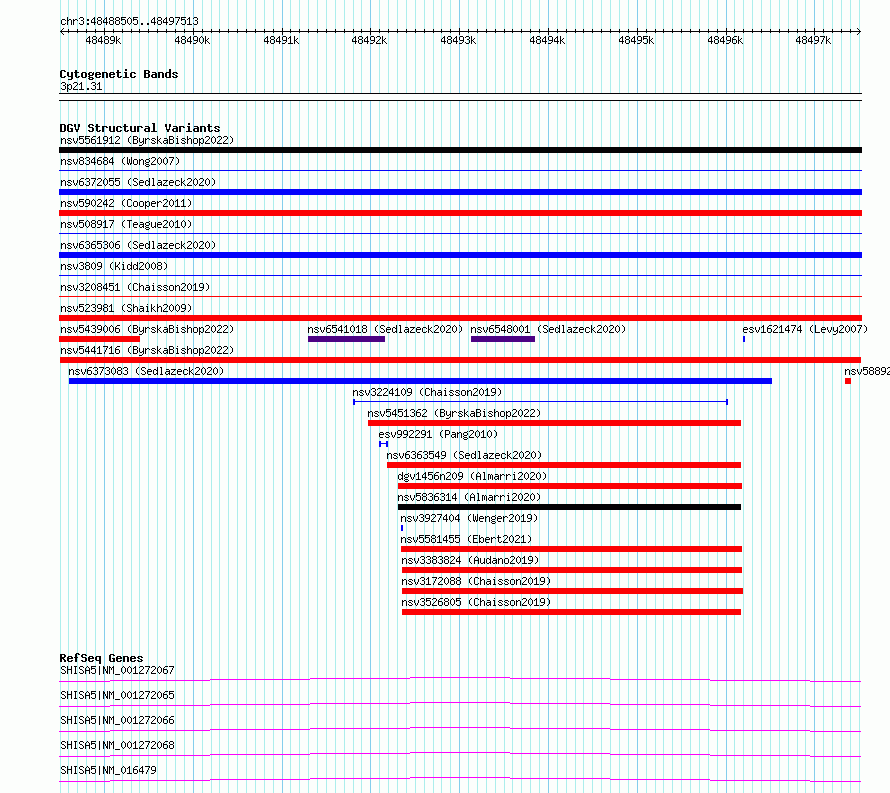Select the tiny blue nsv3927404 marker

click(x=402, y=528)
